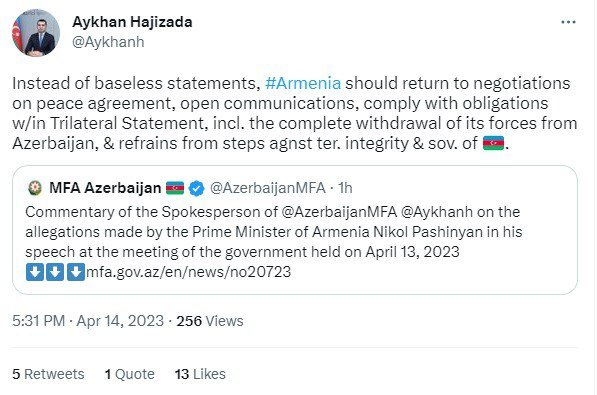Click the flag emoji beside MFA Azerbaijan

pos(175,188)
